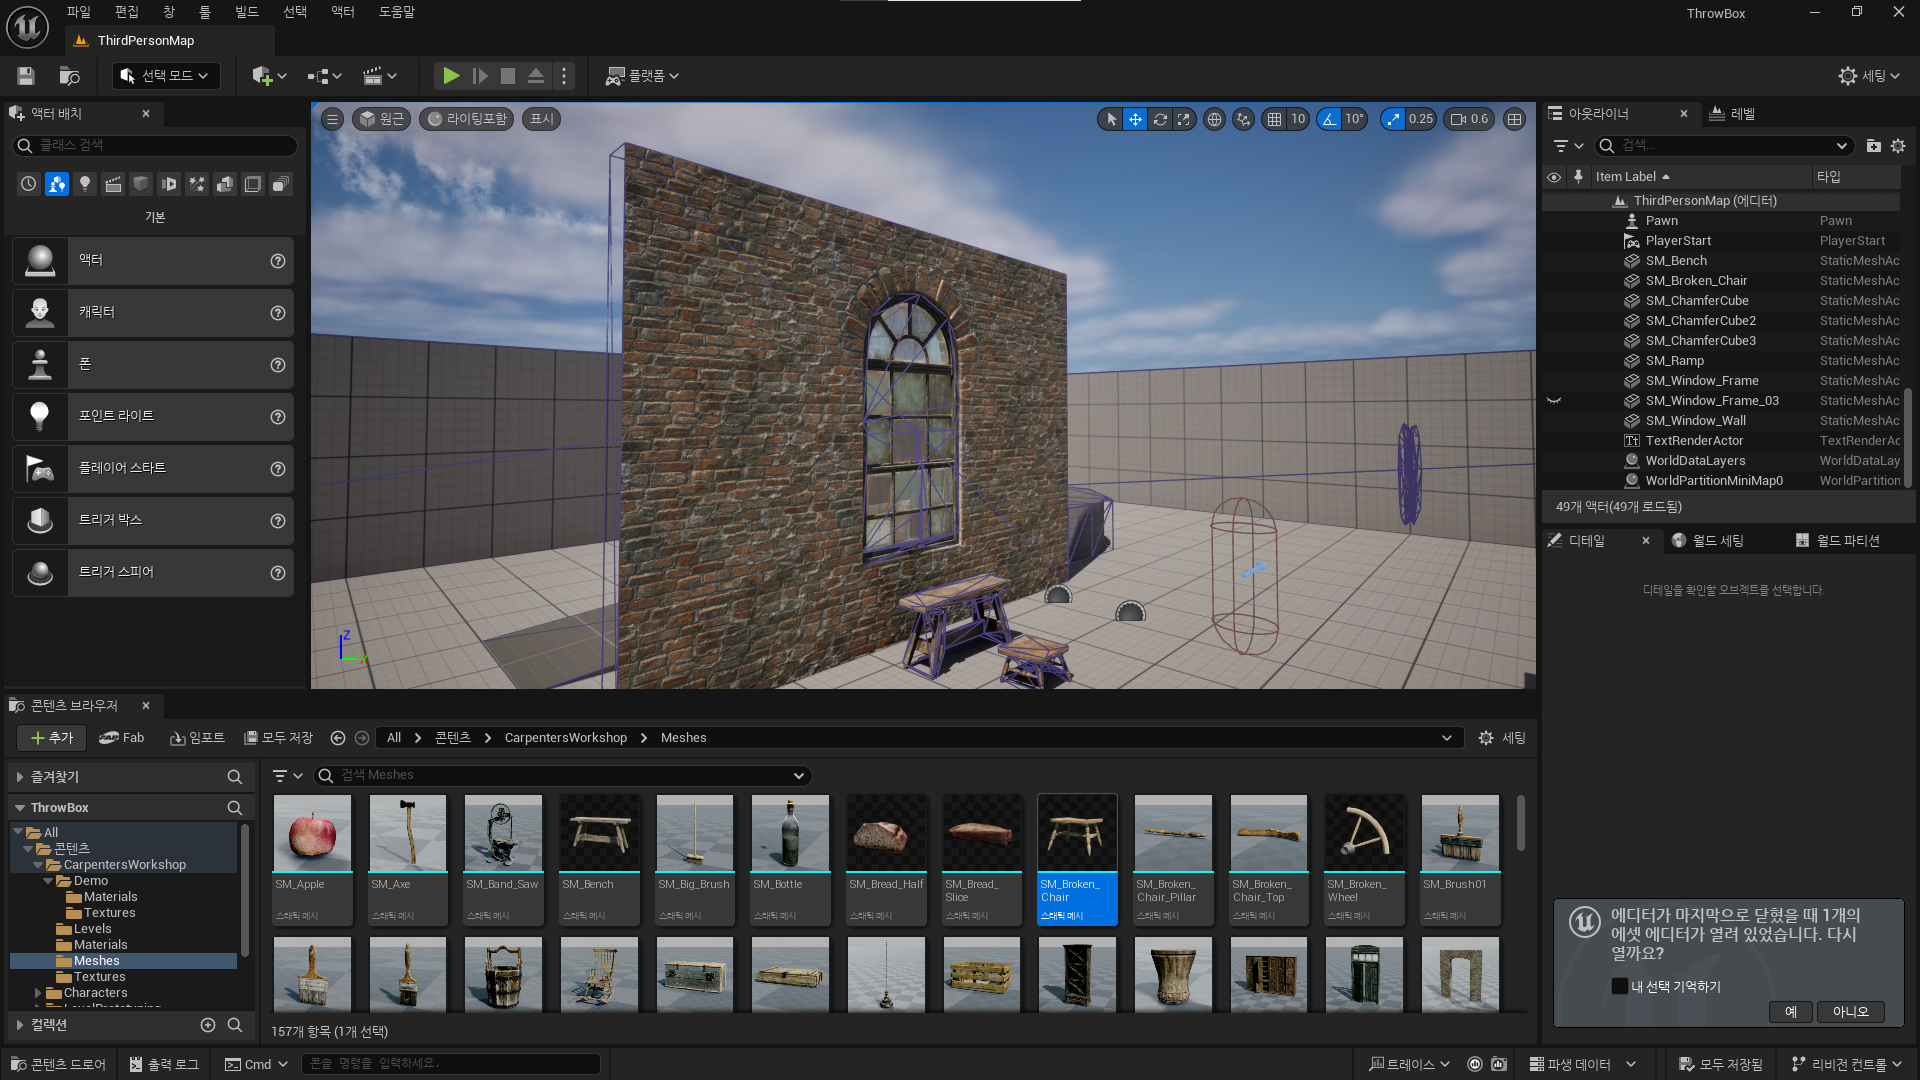Open the 선택 모드 dropdown
Image resolution: width=1920 pixels, height=1080 pixels.
165,76
